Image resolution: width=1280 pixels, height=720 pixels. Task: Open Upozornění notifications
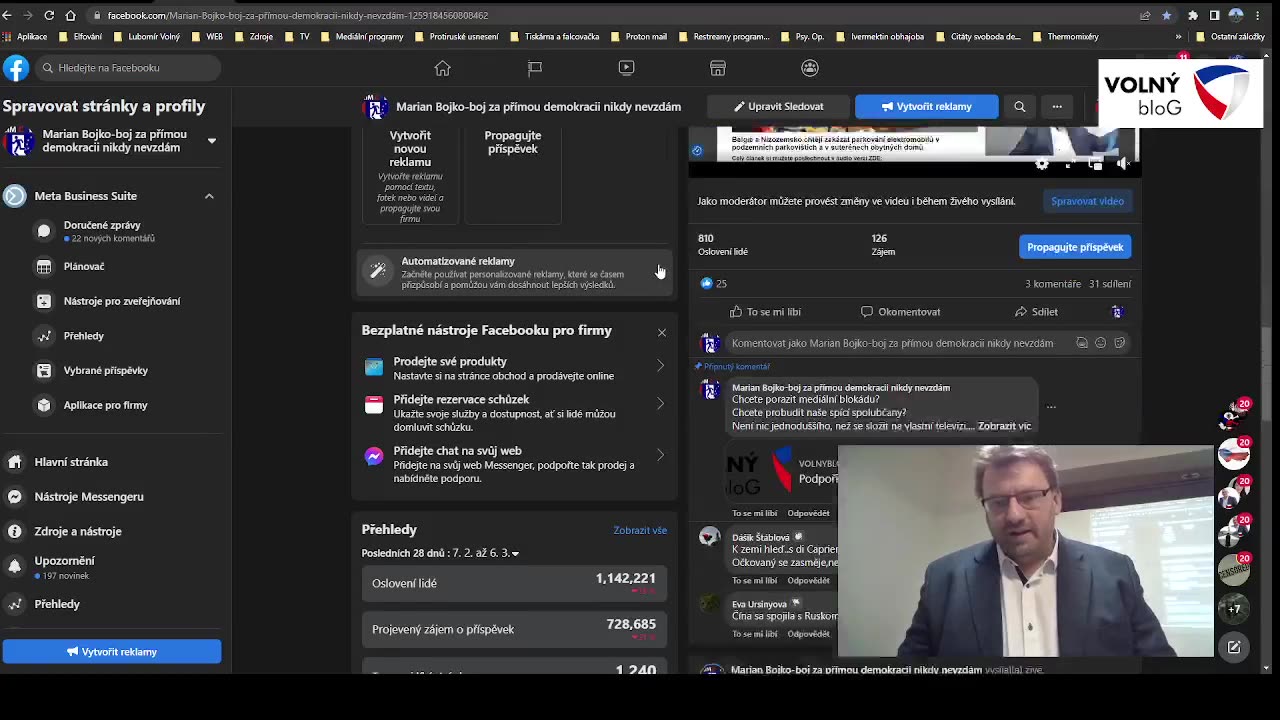click(x=110, y=567)
